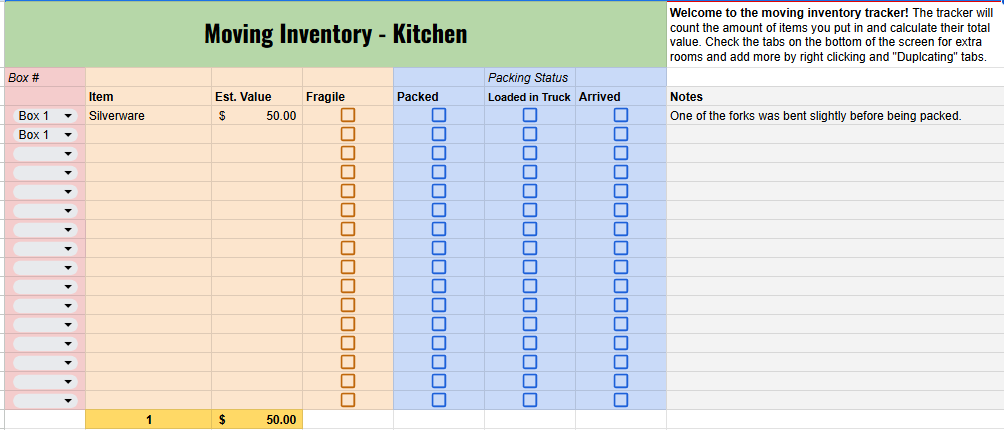
Task: Click the yellow total value cell
Action: (257, 420)
